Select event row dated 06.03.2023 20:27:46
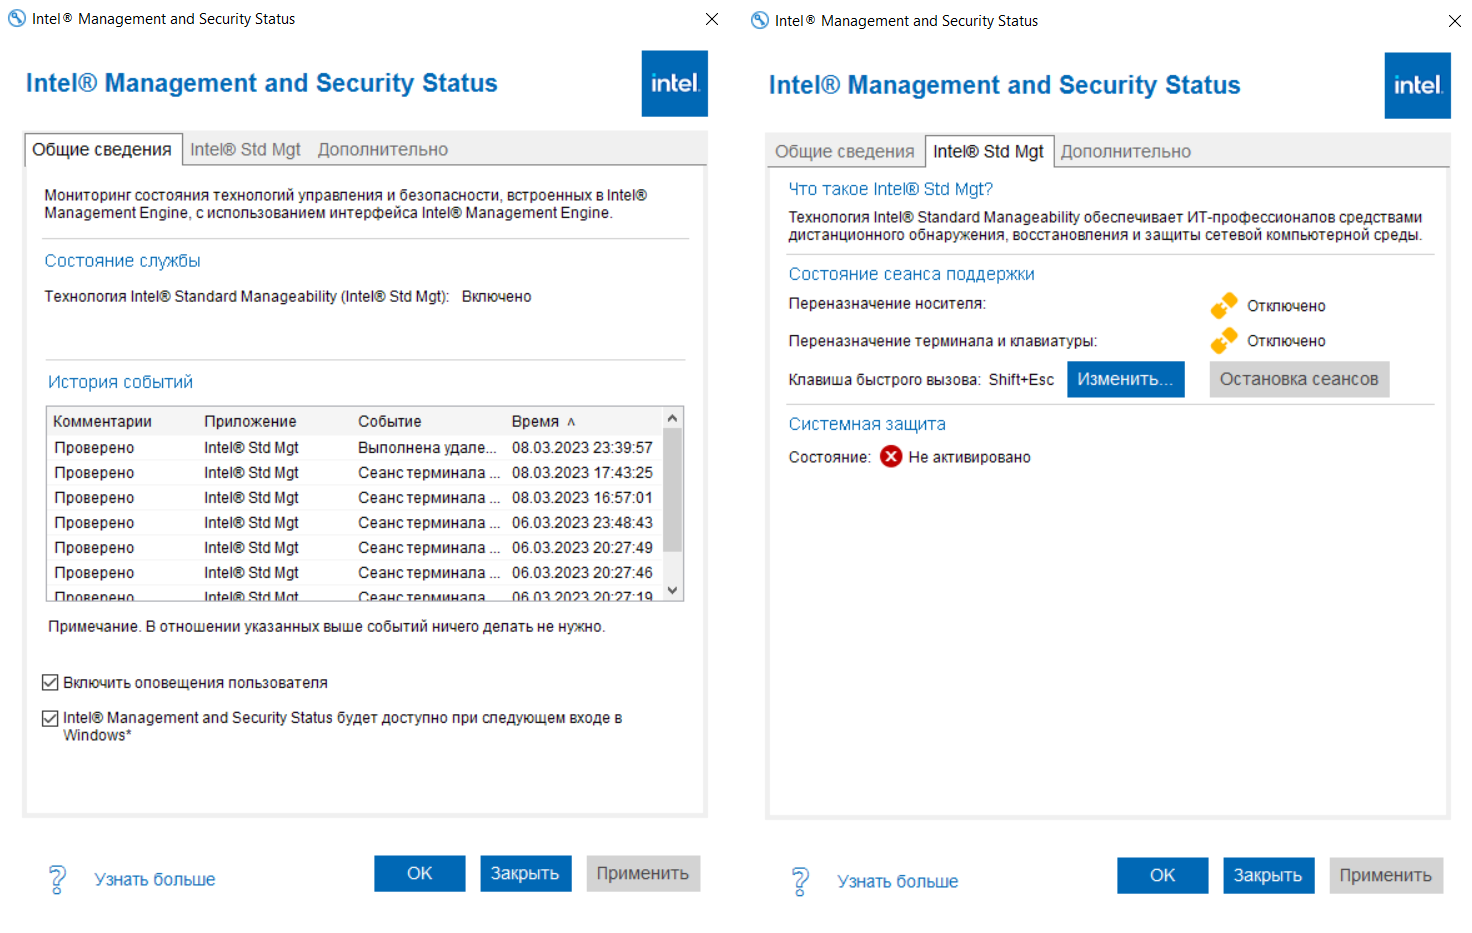The width and height of the screenshot is (1472, 933). coord(355,572)
